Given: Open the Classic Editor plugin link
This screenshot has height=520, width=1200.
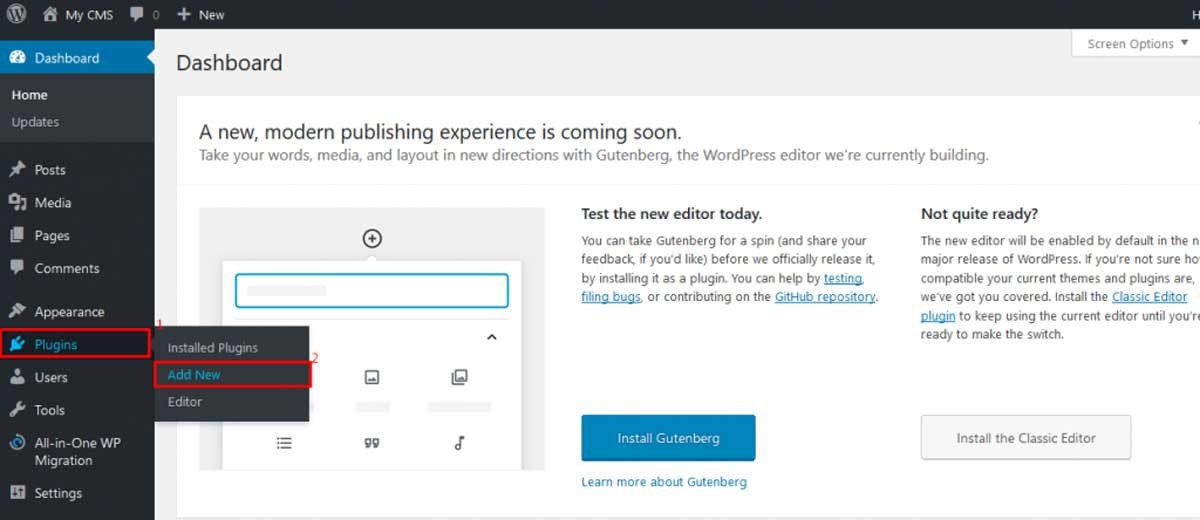Looking at the screenshot, I should coord(1150,297).
